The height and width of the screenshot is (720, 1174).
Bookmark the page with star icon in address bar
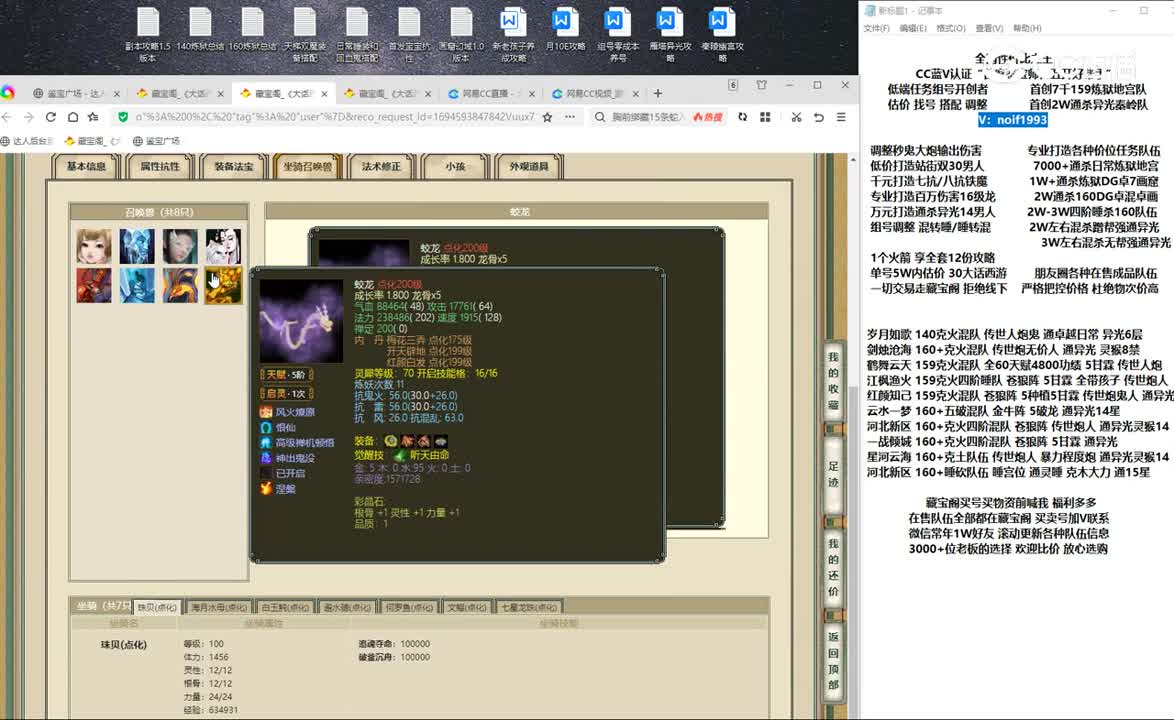point(547,117)
